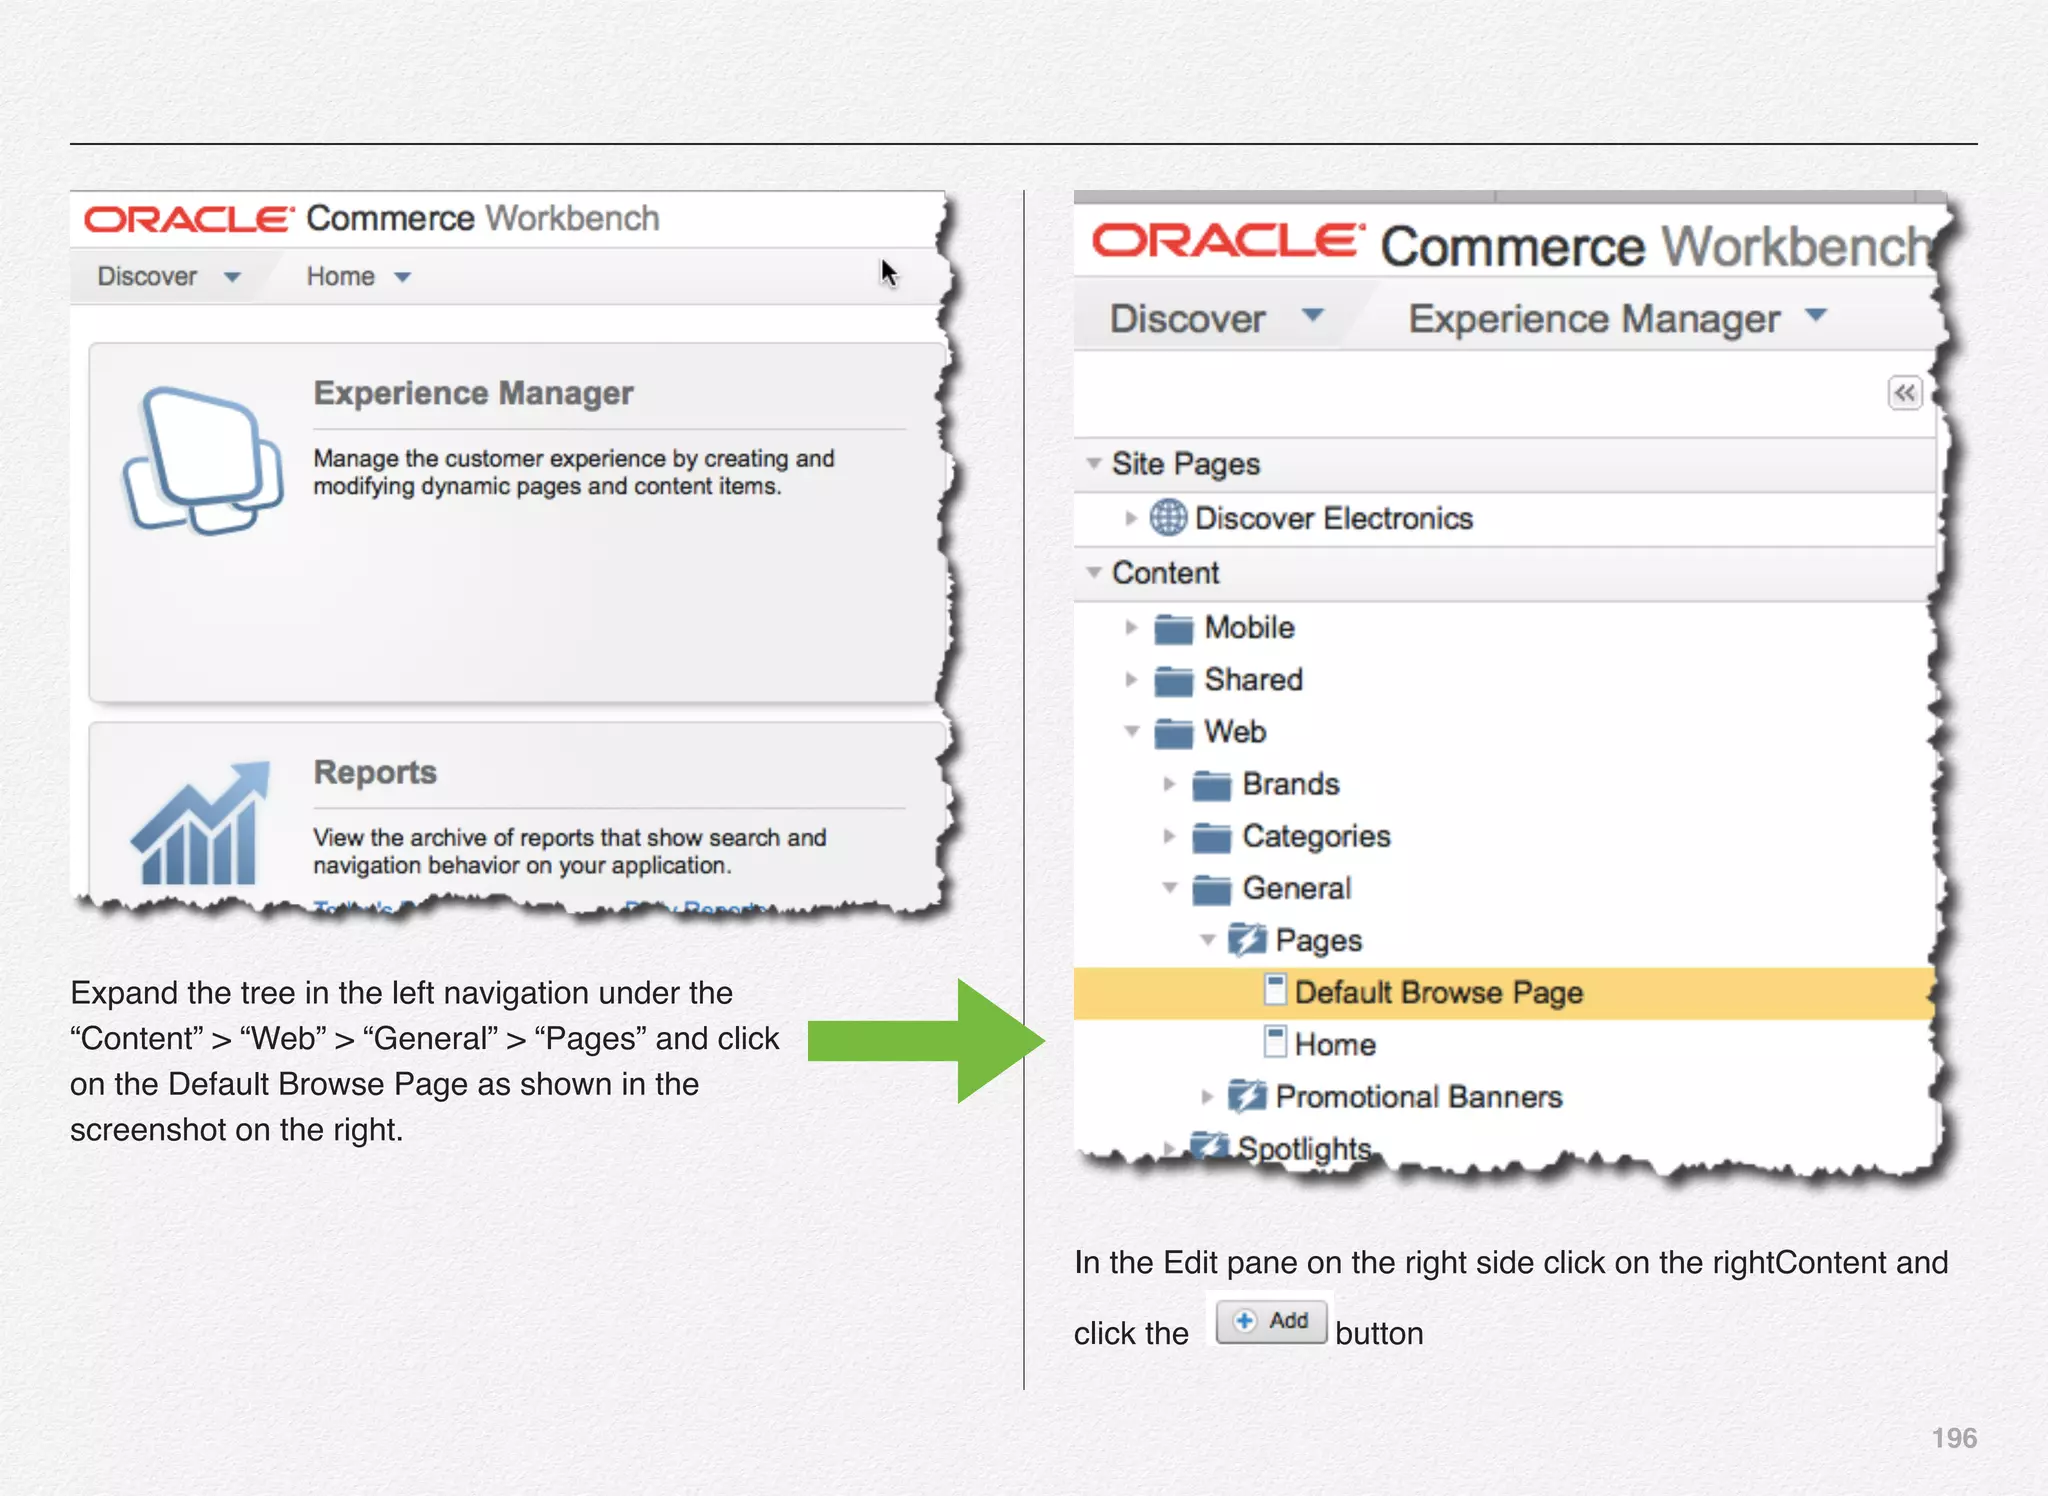The width and height of the screenshot is (2048, 1496).
Task: Expand the Categories folder arrow
Action: 1168,836
